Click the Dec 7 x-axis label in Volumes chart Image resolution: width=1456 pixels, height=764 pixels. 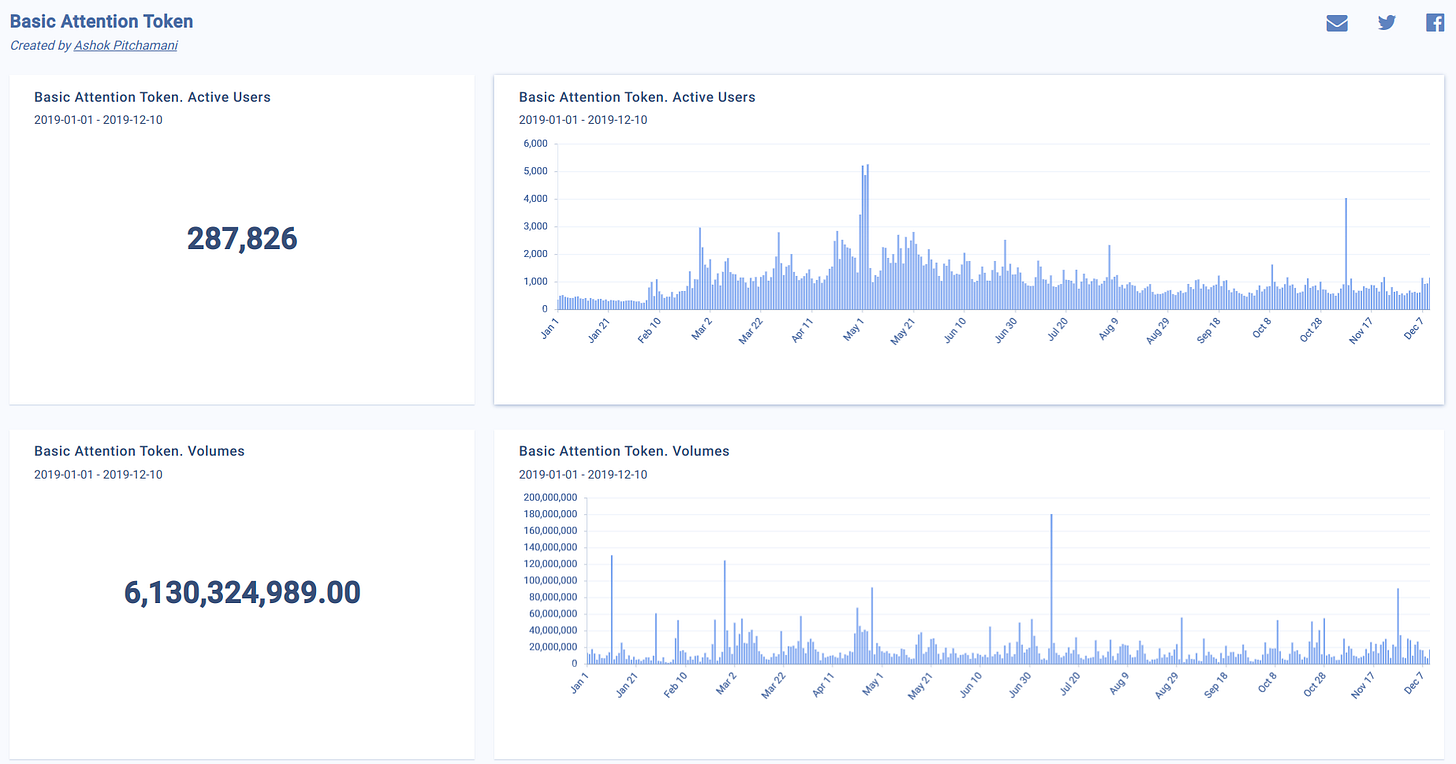(1415, 684)
